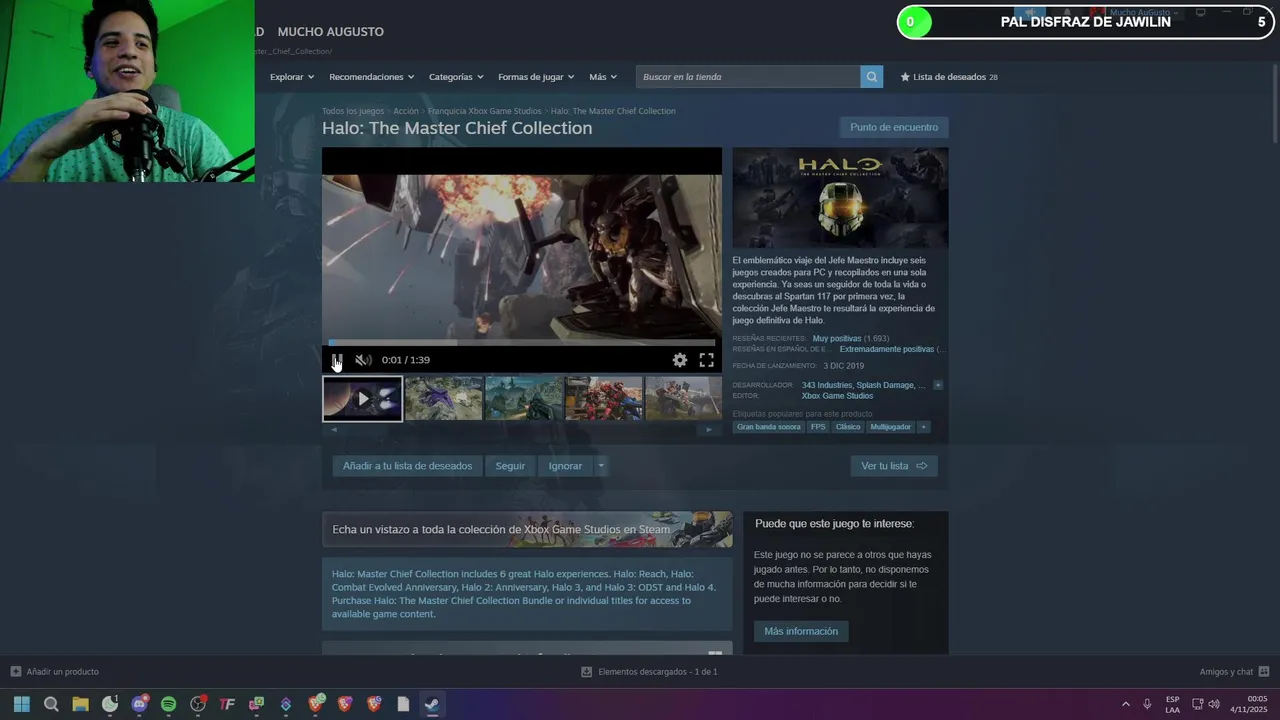The width and height of the screenshot is (1280, 720).
Task: Open 'Amigos y chat' panel
Action: (1234, 672)
